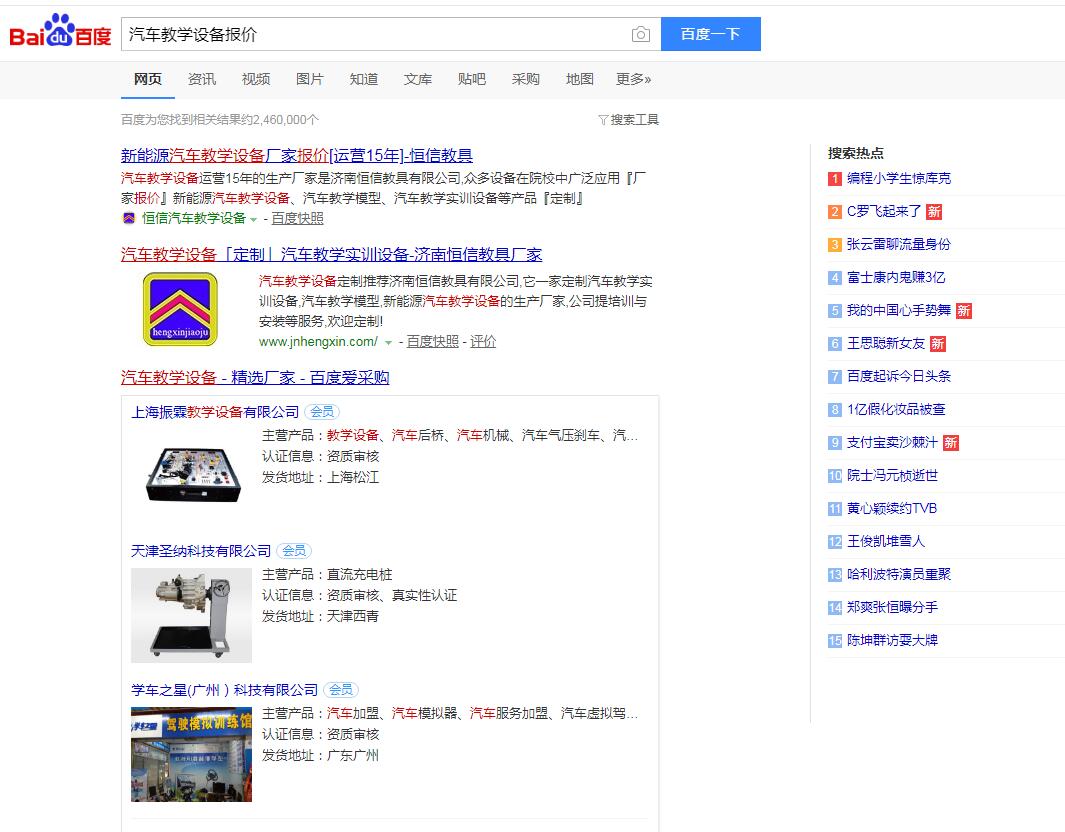Click the 新 tag beside 支付宝卖沙棘汁
The width and height of the screenshot is (1065, 832).
click(950, 443)
